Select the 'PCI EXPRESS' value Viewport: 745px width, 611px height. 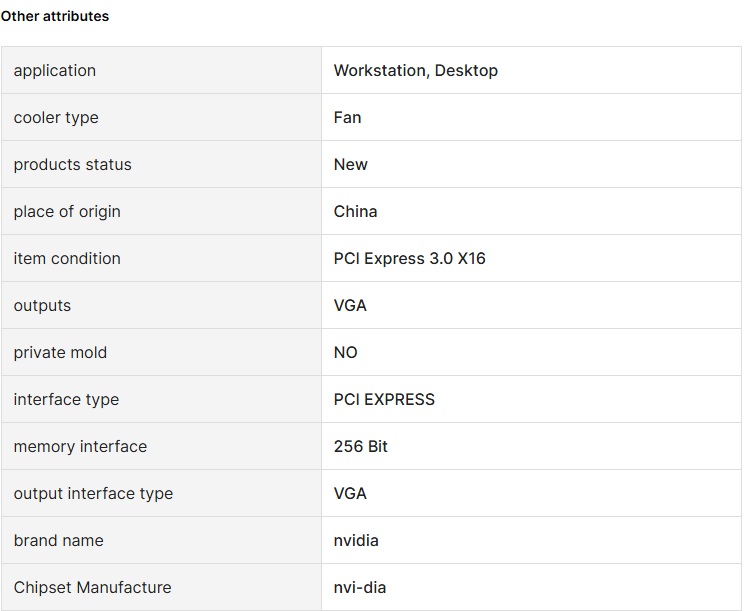pyautogui.click(x=384, y=399)
